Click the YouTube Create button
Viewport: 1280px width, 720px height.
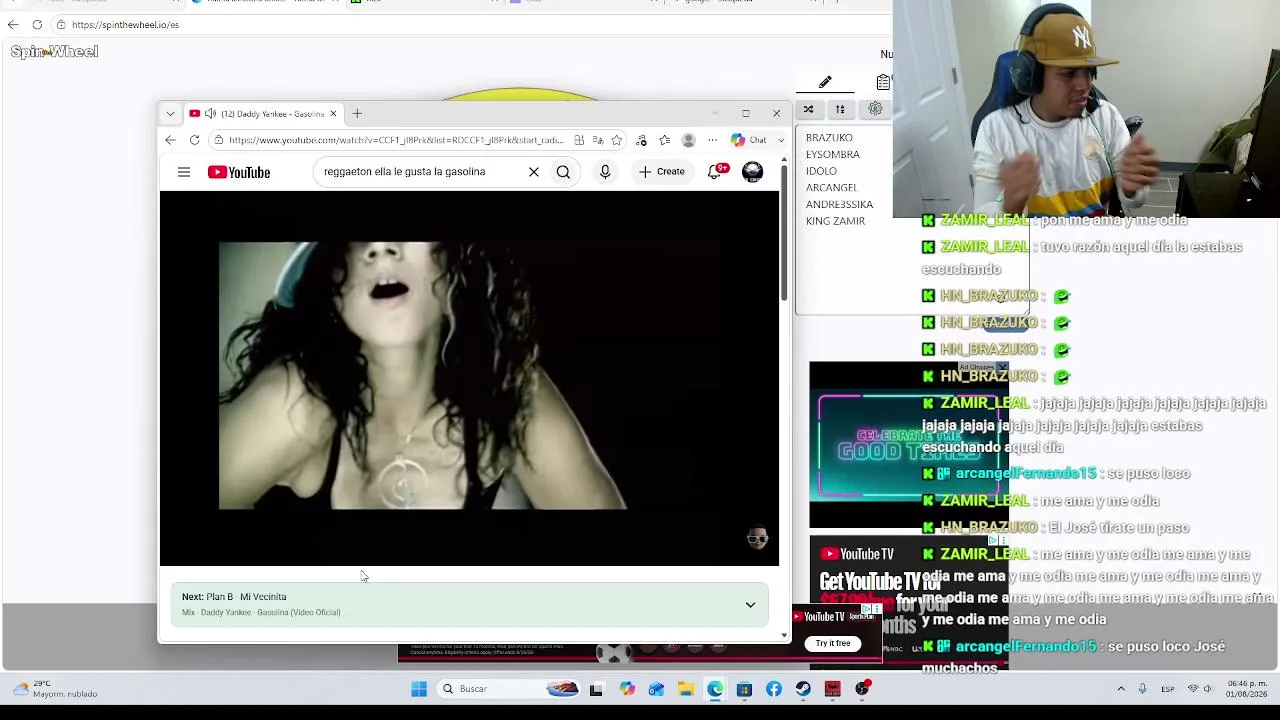pos(662,172)
